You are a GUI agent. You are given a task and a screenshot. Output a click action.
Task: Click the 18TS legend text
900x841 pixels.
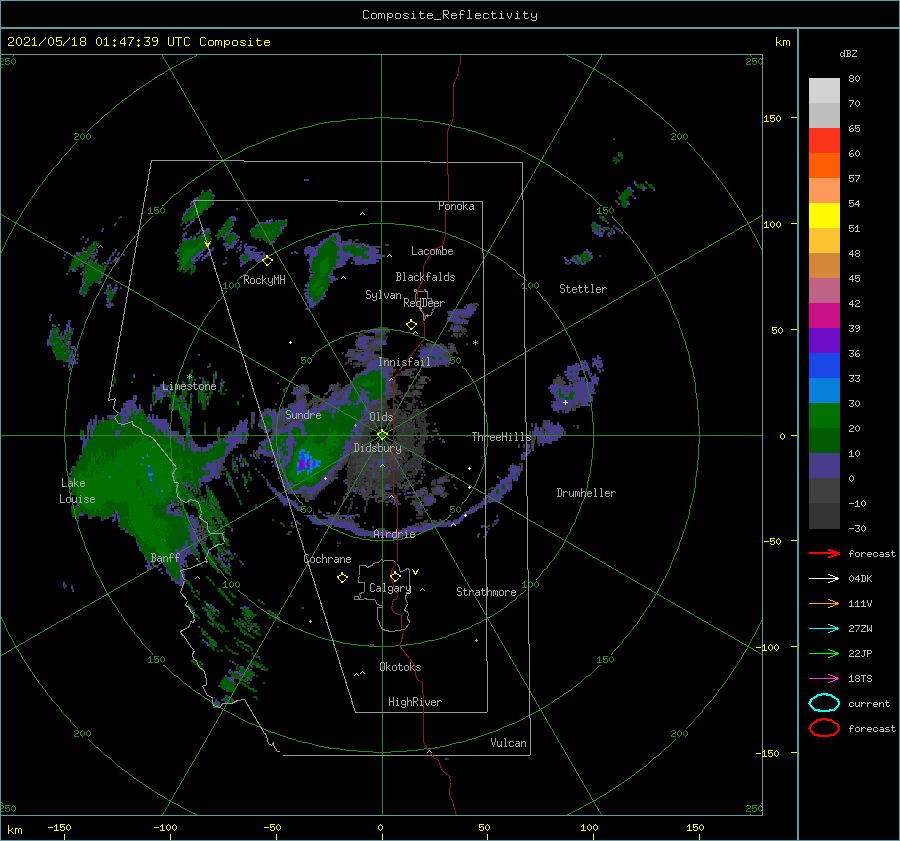pos(860,679)
